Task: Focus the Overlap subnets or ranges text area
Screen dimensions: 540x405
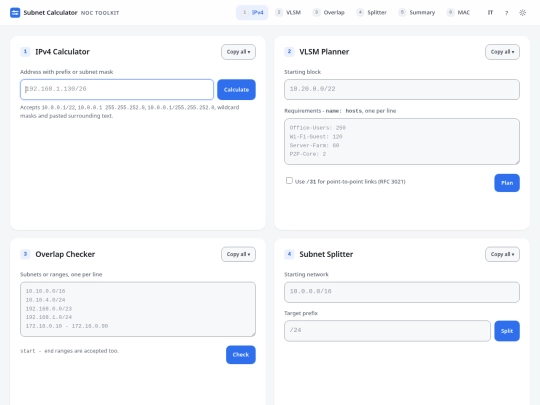Action: pyautogui.click(x=138, y=309)
